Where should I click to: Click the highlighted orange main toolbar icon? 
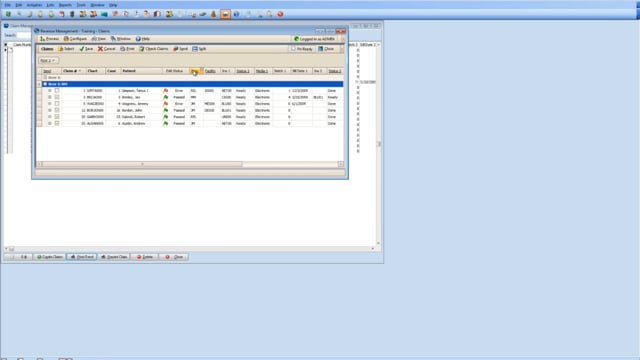225,14
